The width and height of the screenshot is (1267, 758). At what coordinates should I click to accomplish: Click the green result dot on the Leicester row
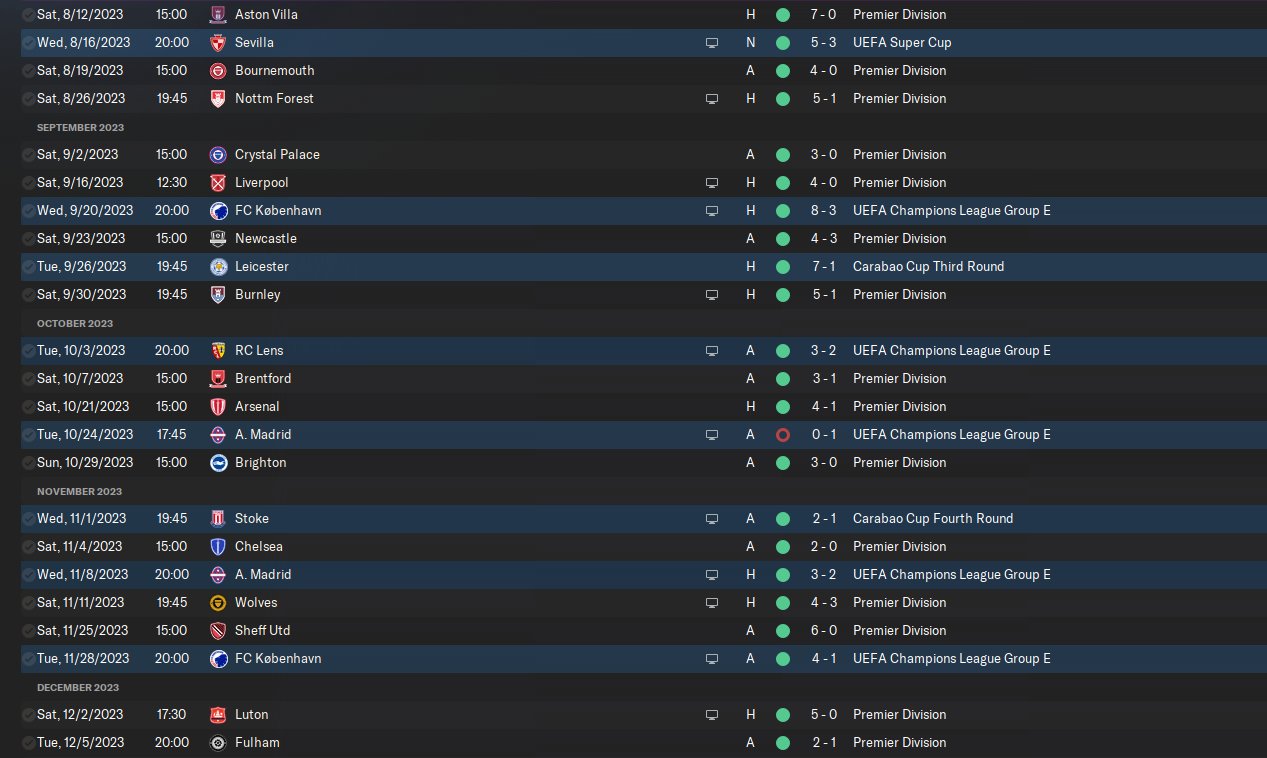[782, 267]
